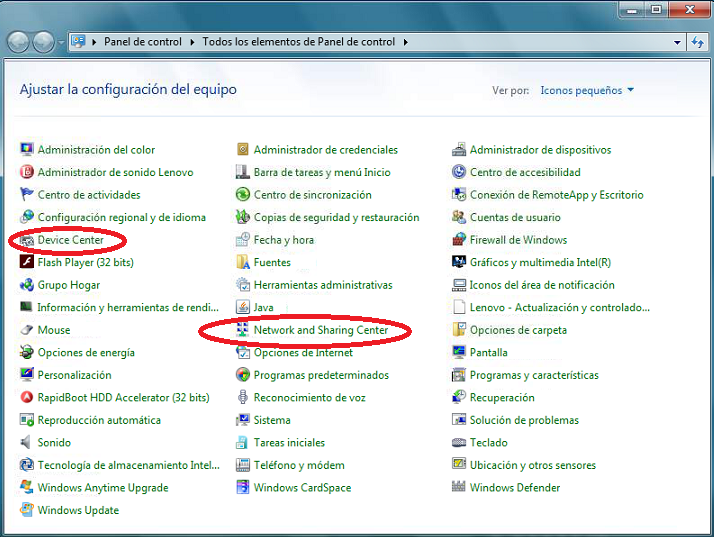Viewport: 714px width, 537px height.
Task: Click the refresh button beside address bar
Action: [698, 42]
